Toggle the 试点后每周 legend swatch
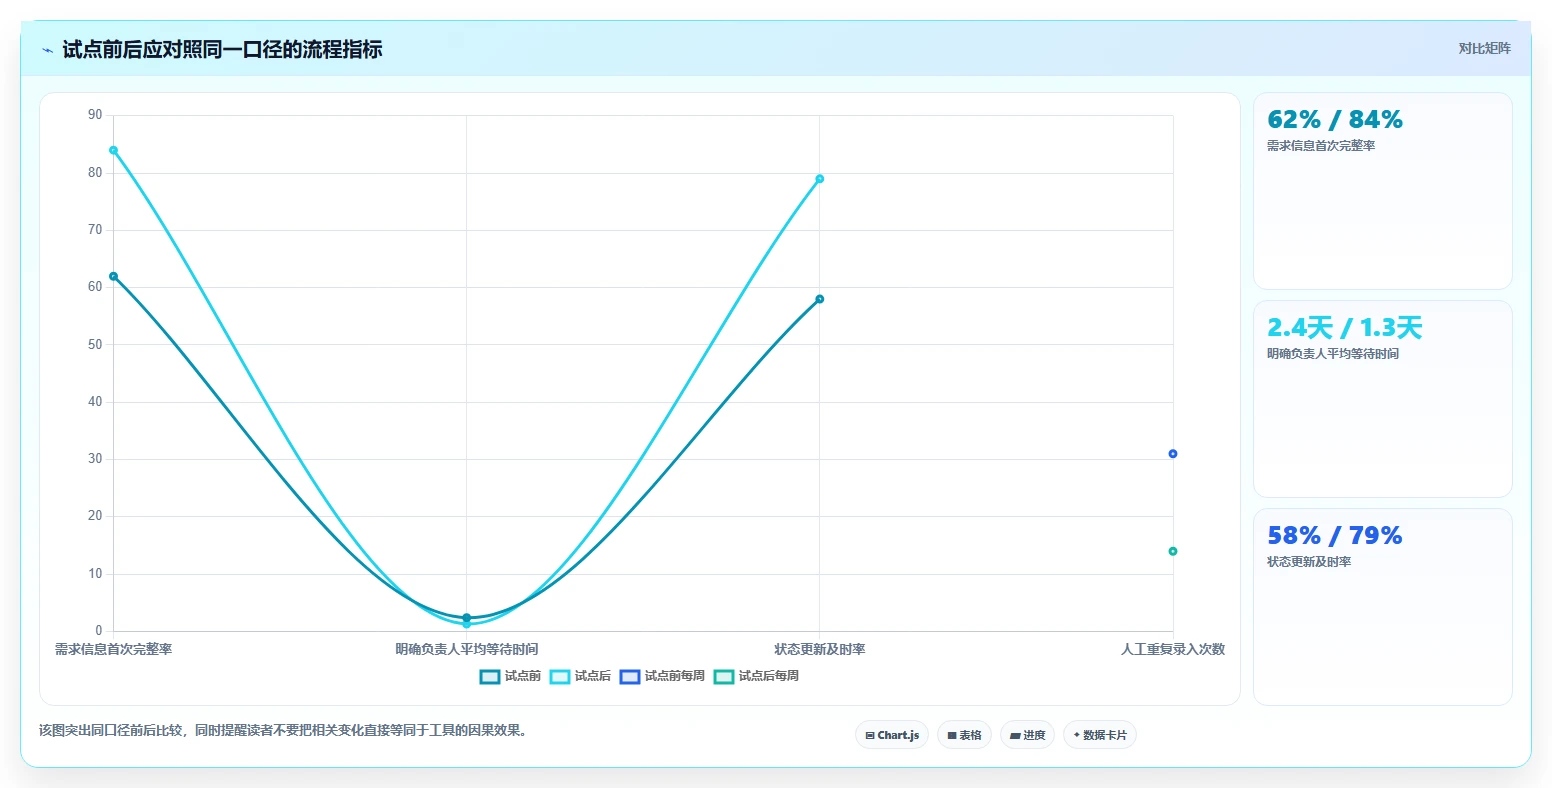 point(724,677)
